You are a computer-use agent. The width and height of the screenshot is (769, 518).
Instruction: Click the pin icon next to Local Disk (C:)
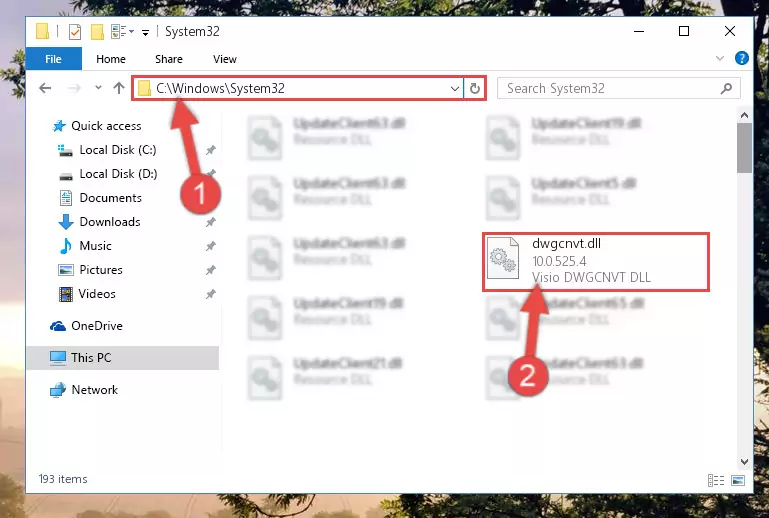click(x=210, y=150)
